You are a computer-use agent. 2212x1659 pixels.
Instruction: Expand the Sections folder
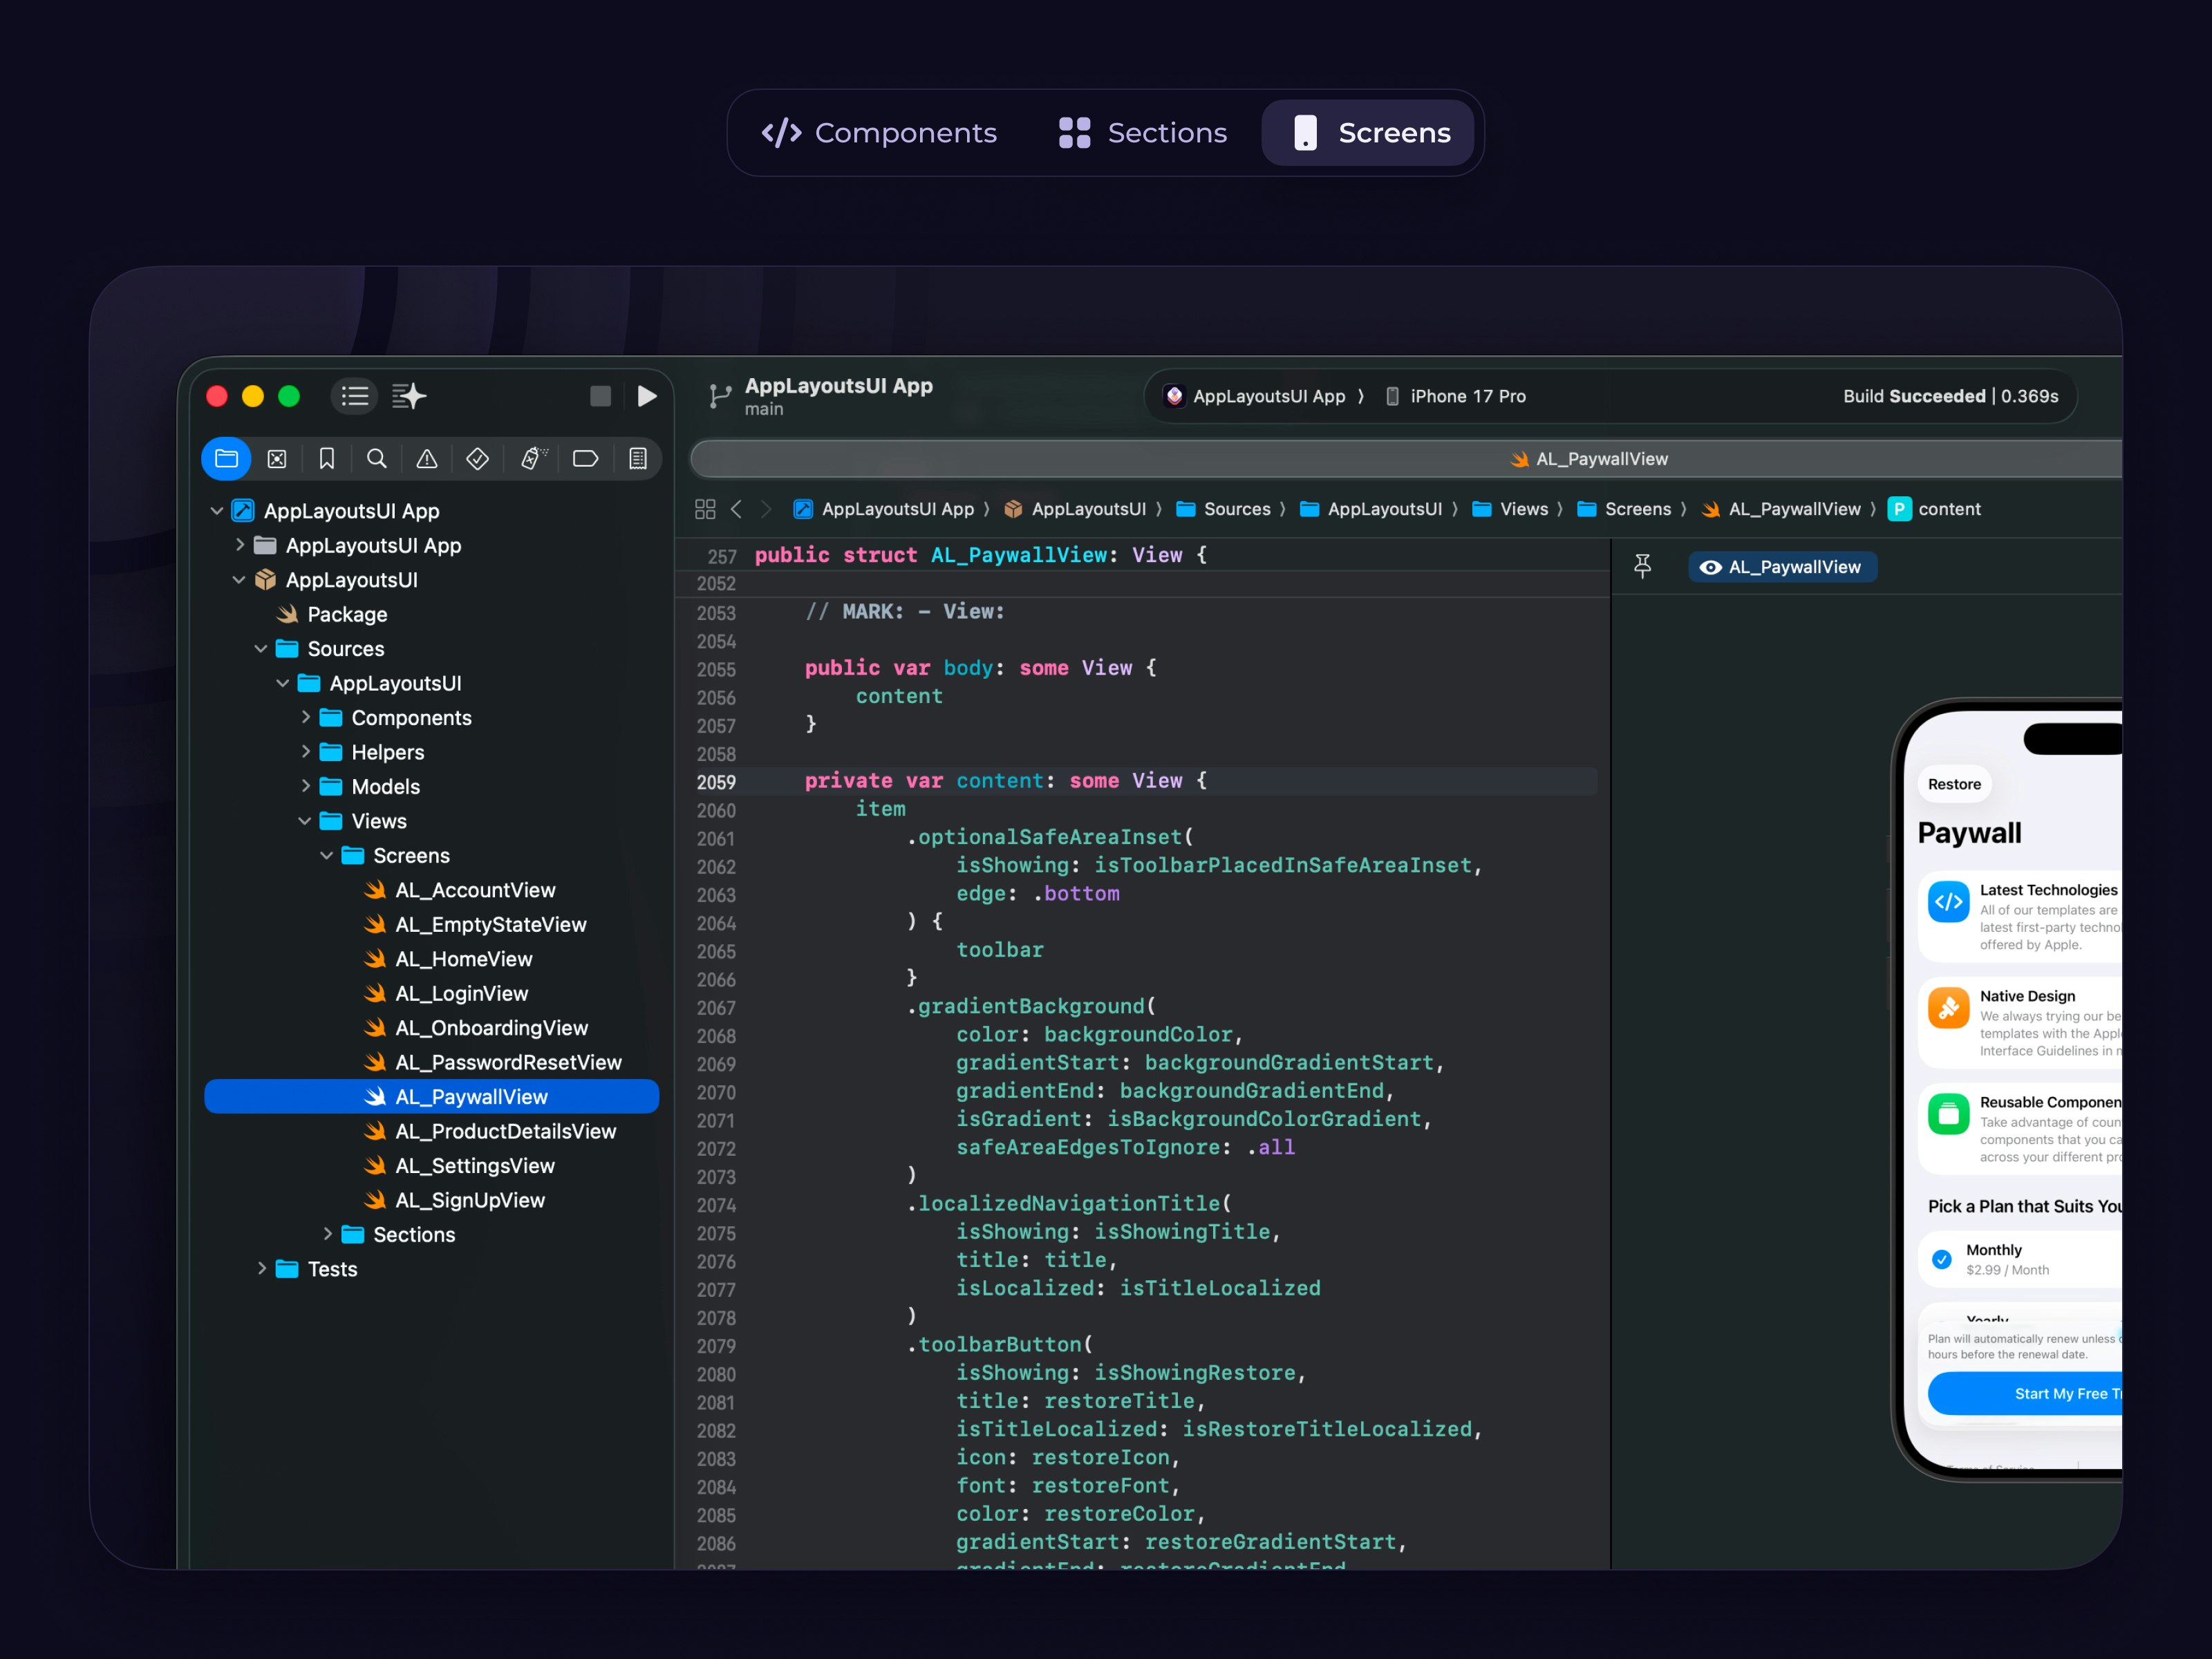327,1234
